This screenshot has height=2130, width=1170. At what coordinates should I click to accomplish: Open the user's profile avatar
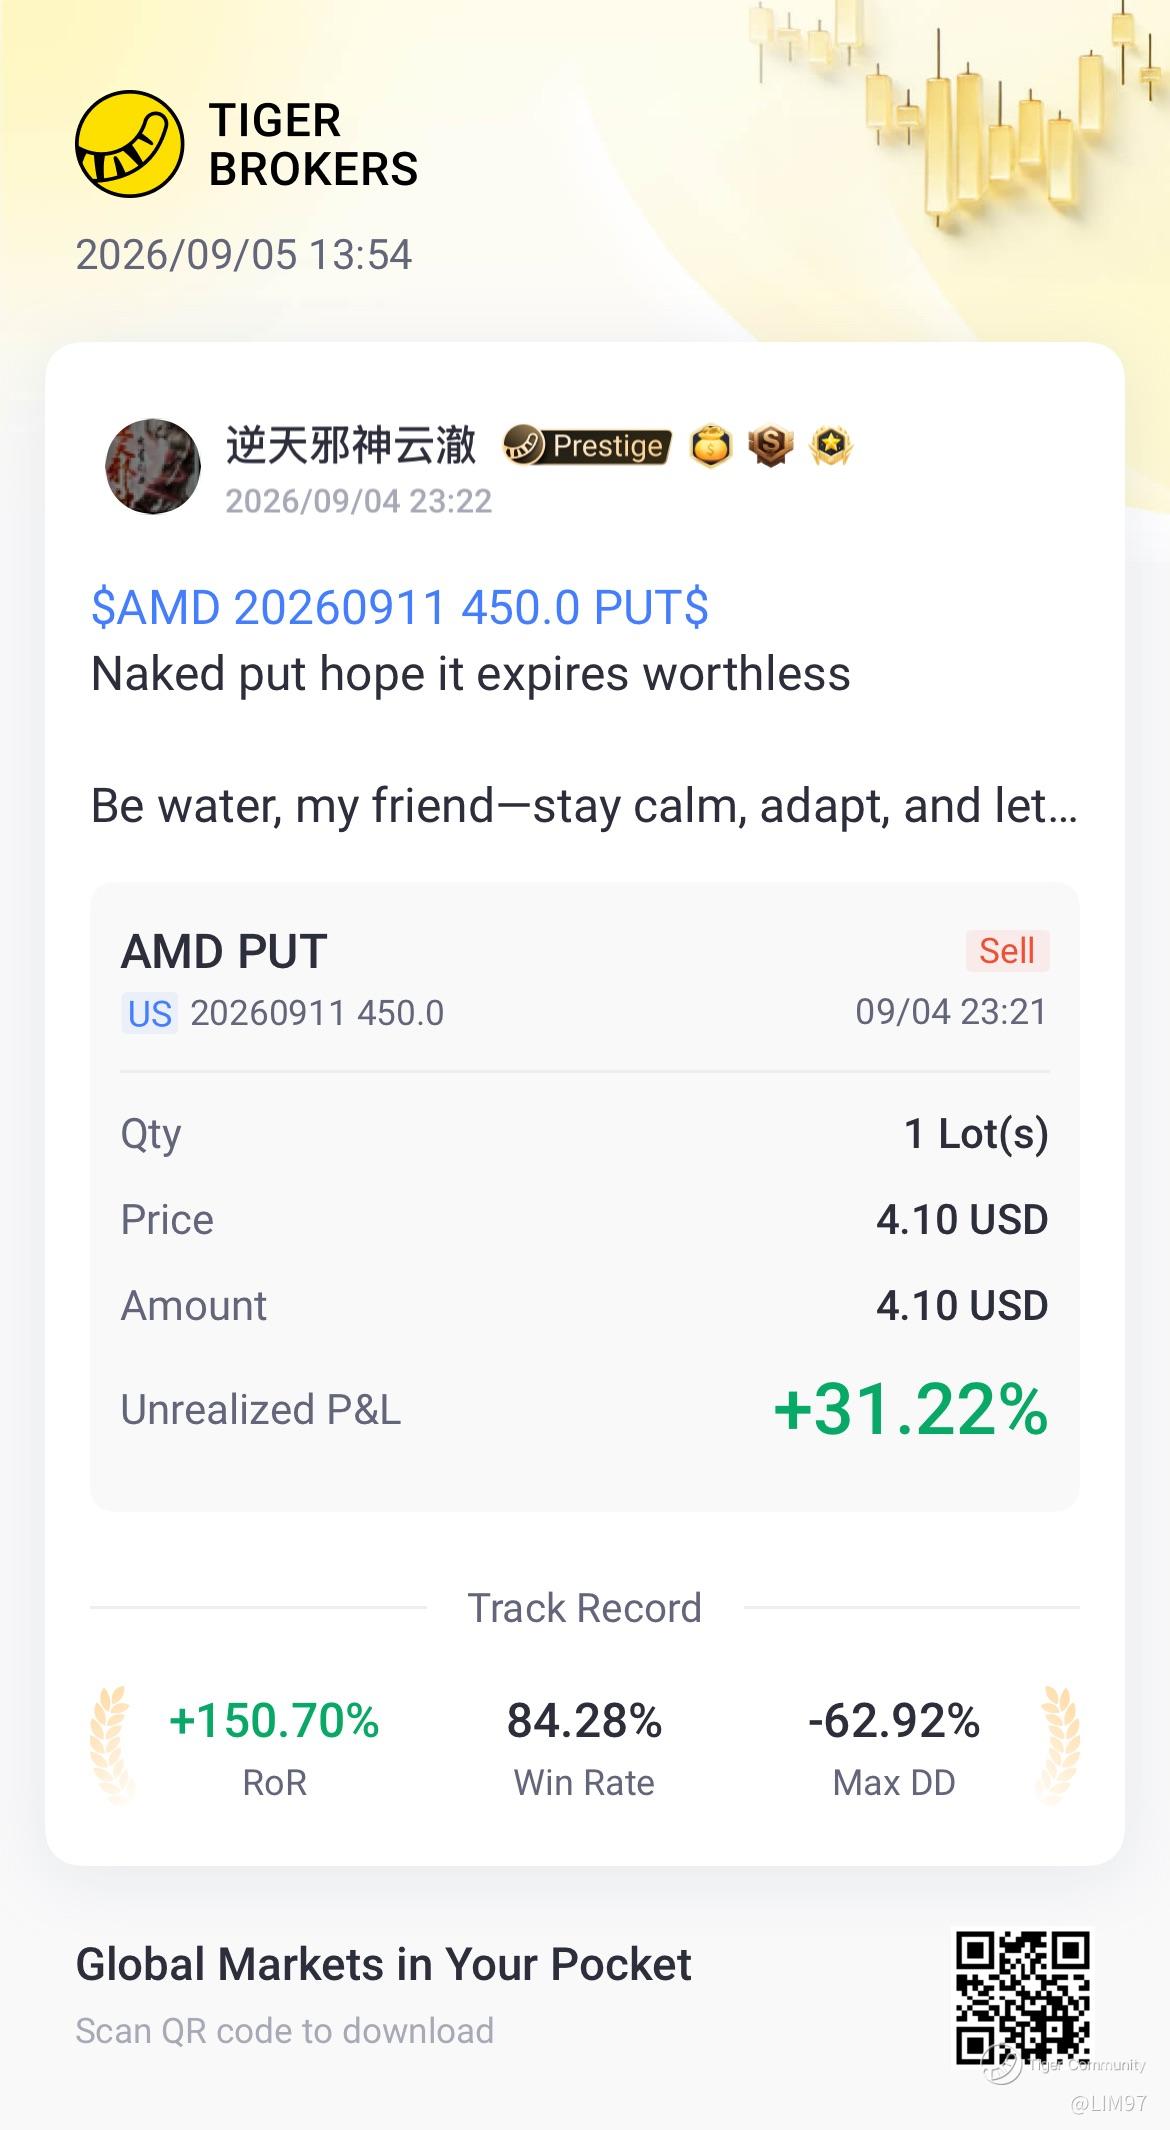[153, 466]
